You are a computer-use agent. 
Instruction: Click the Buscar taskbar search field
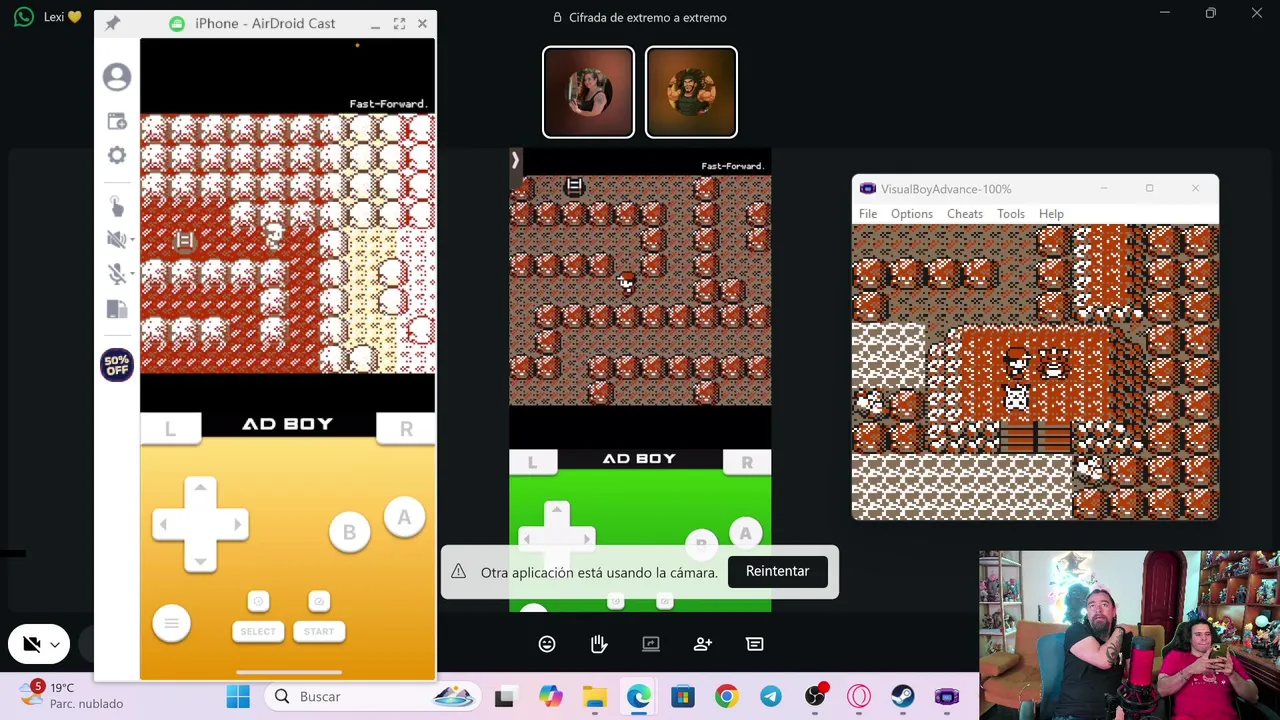coord(372,696)
